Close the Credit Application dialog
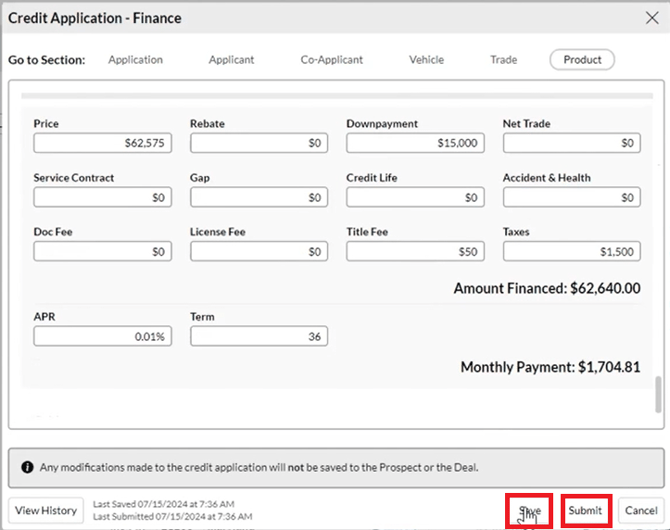The image size is (670, 530). pos(653,18)
